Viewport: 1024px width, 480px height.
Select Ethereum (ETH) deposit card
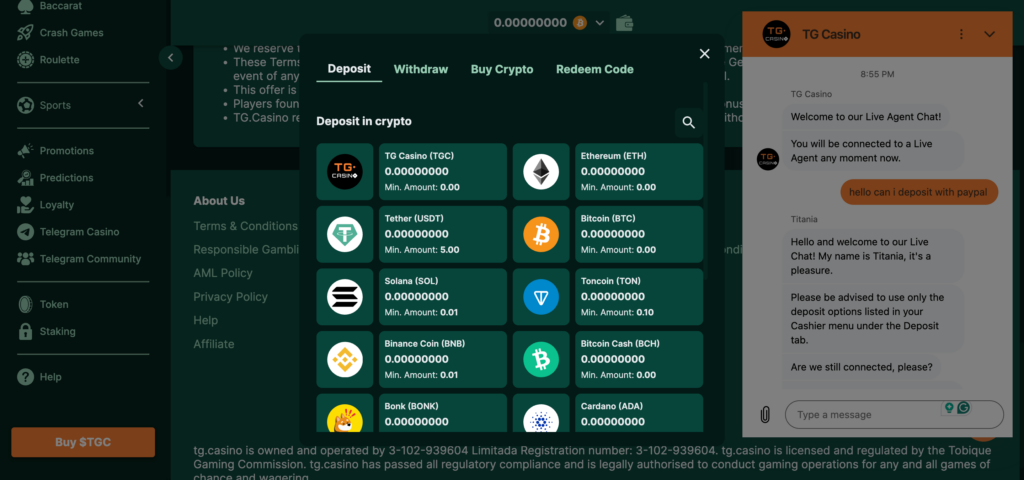coord(639,172)
